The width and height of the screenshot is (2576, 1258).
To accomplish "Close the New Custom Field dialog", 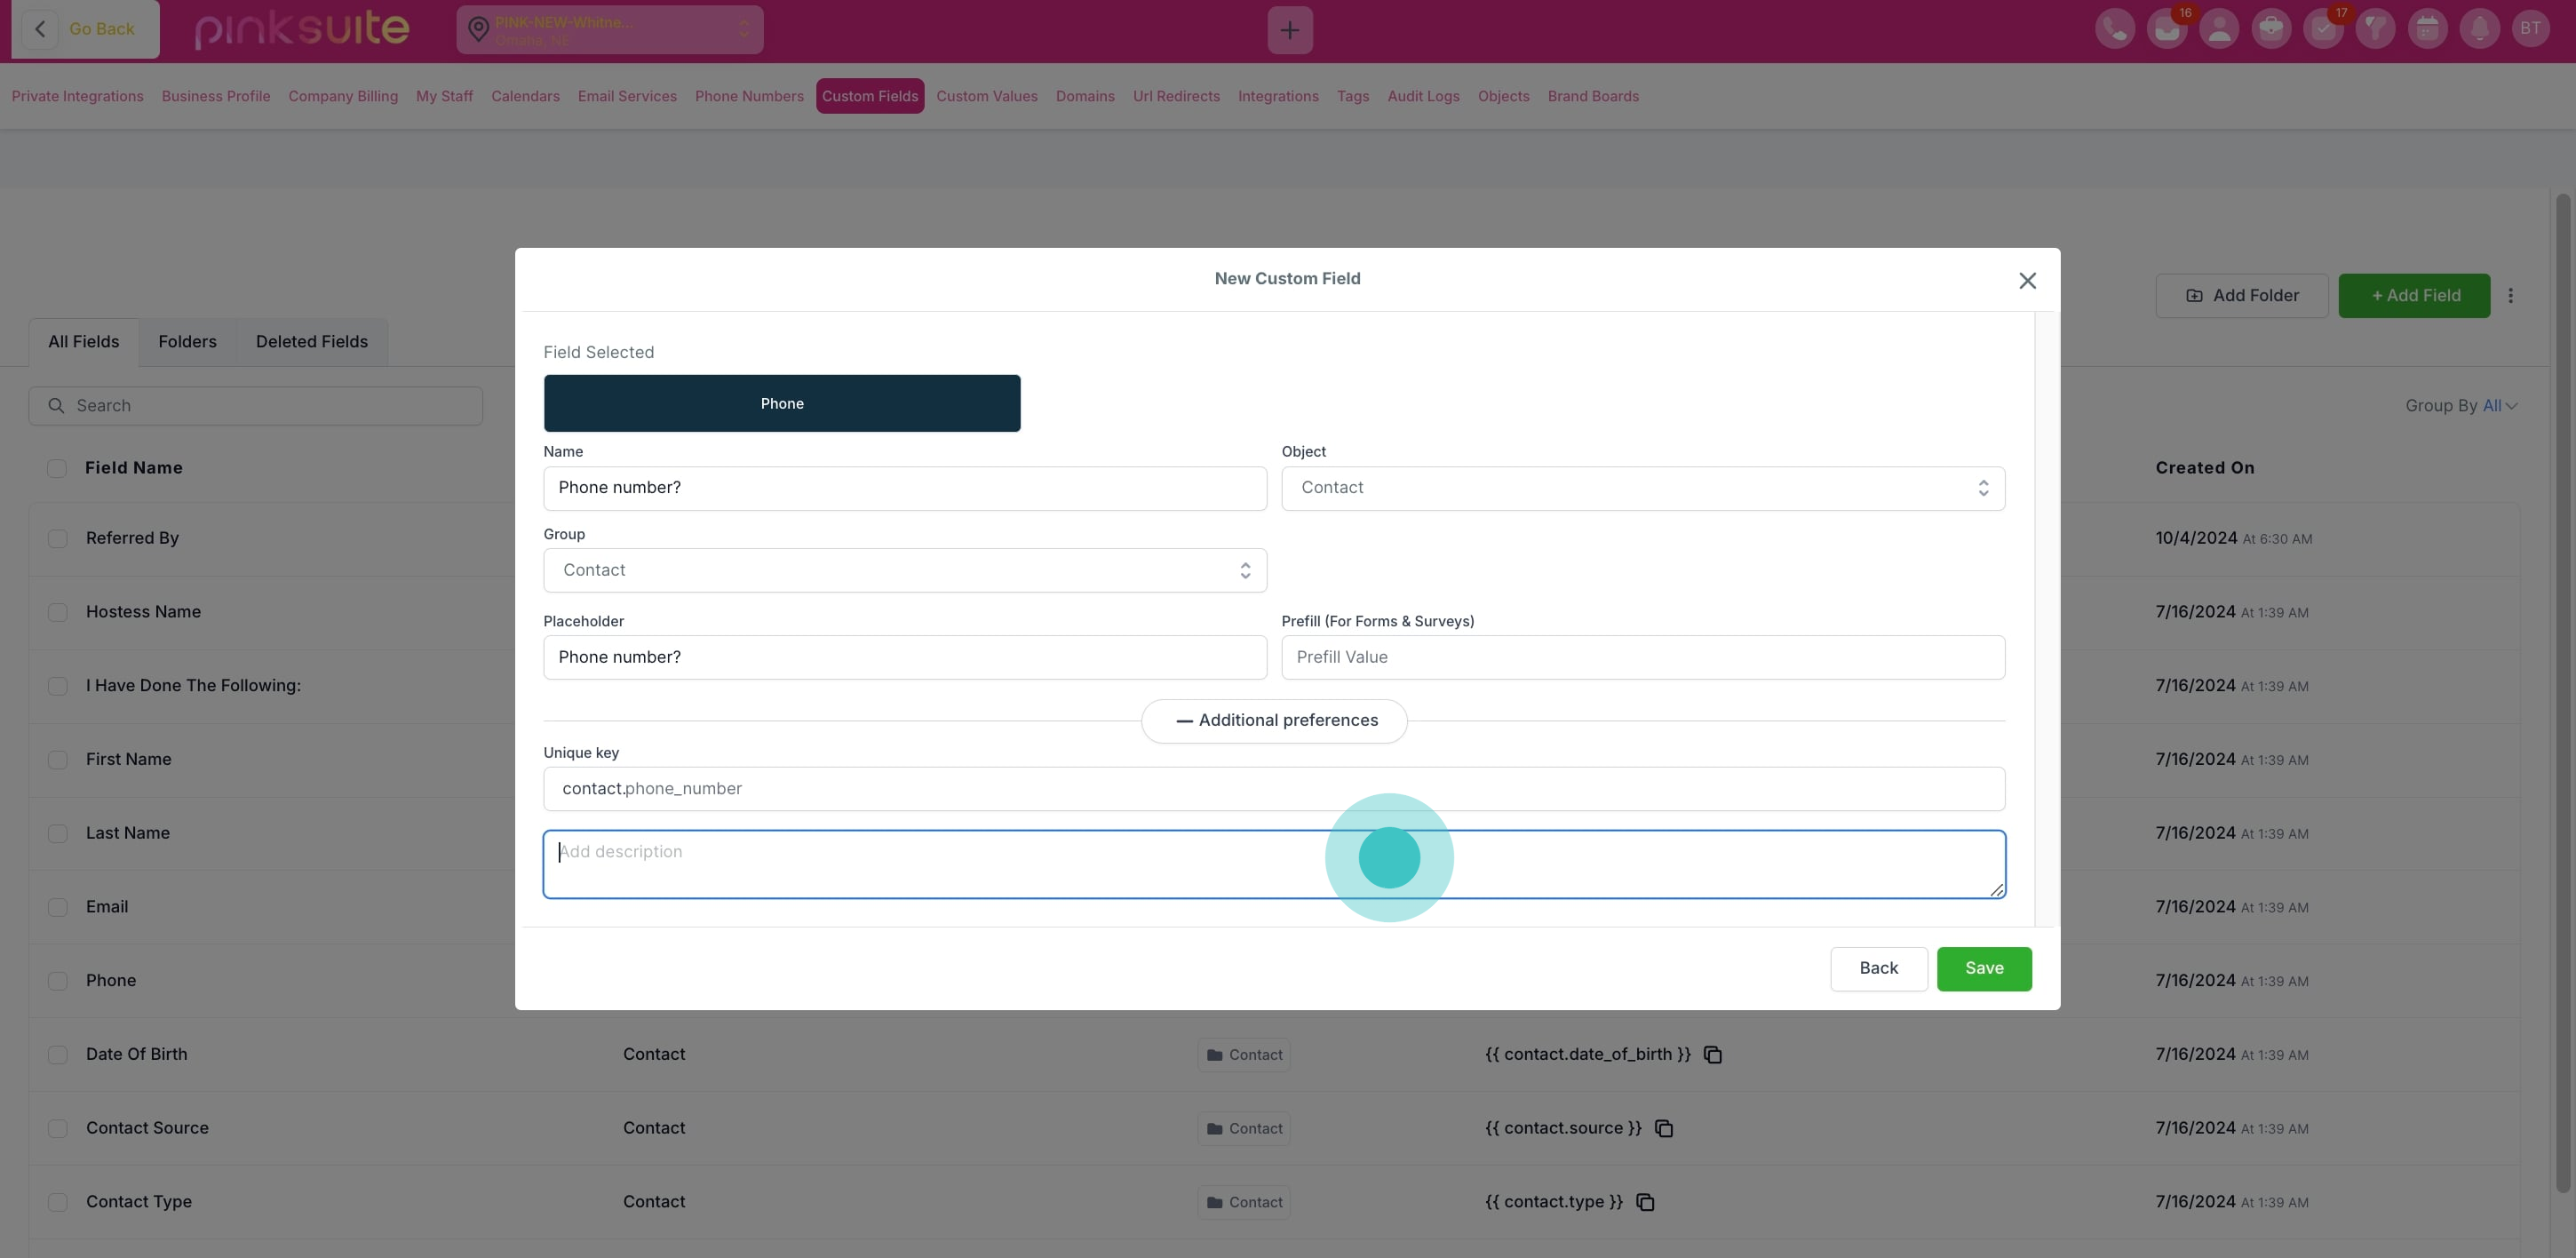I will coord(2027,281).
